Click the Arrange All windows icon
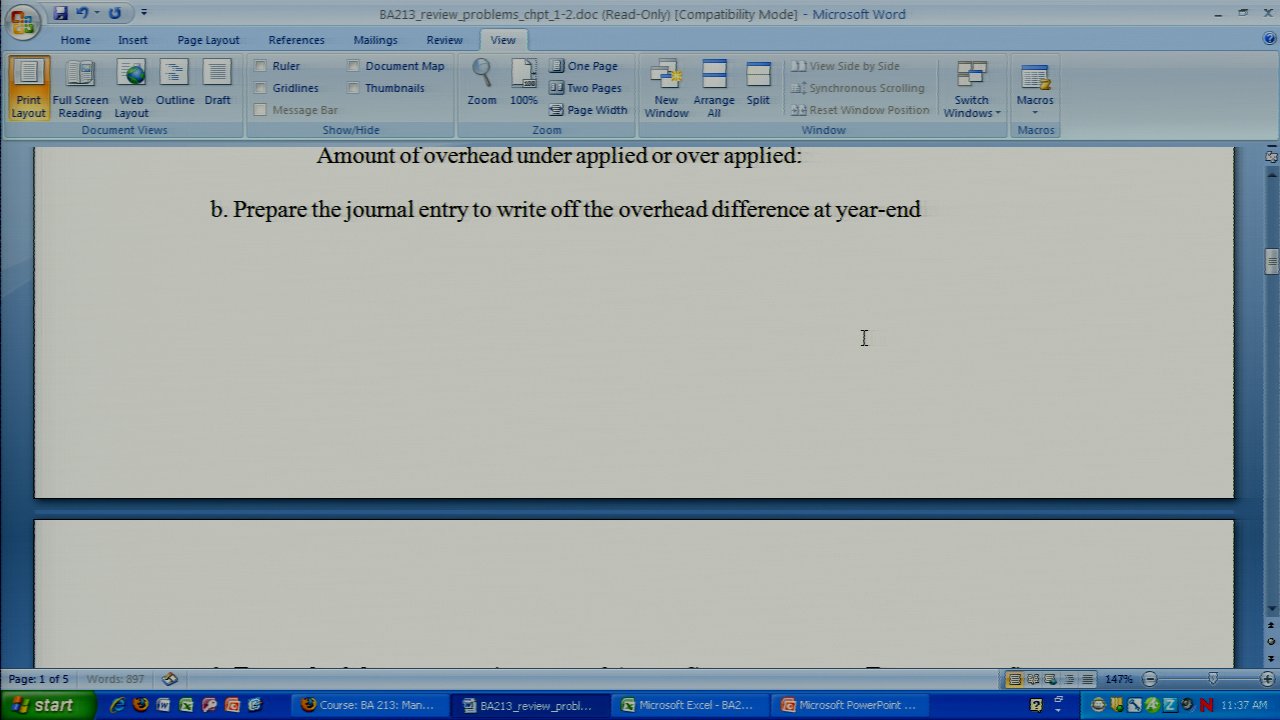This screenshot has width=1280, height=720. (x=714, y=87)
